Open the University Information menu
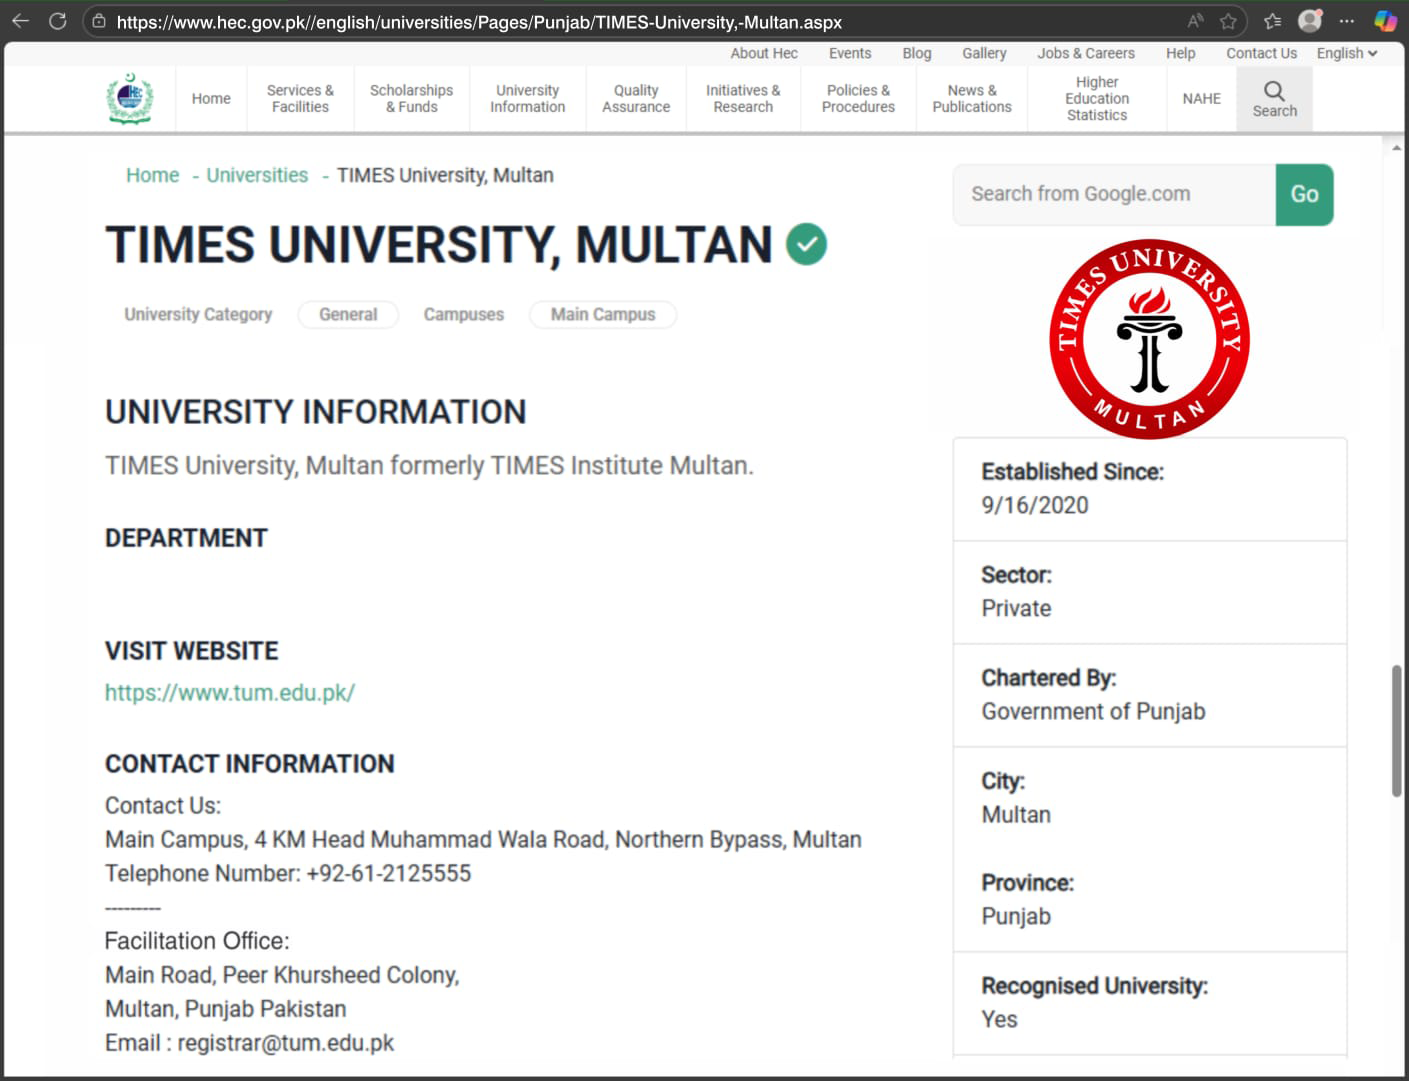The height and width of the screenshot is (1081, 1409). click(x=527, y=98)
